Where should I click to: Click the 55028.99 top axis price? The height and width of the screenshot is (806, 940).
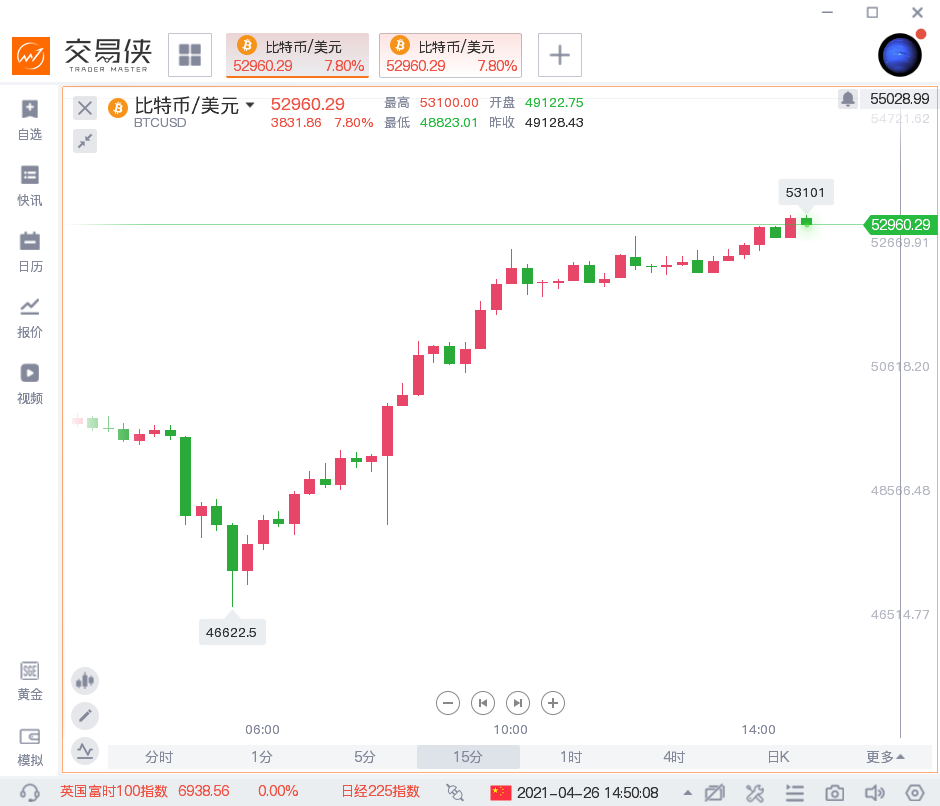point(899,99)
